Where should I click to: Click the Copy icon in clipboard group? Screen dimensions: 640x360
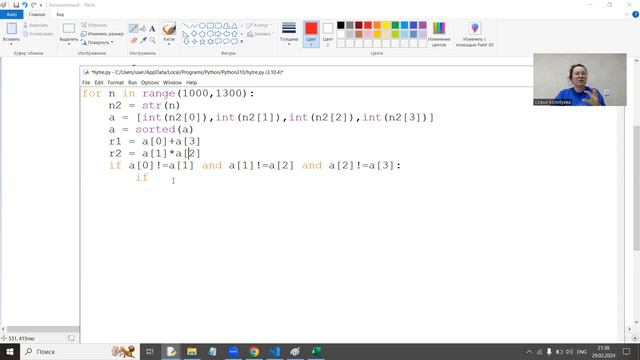(25, 34)
